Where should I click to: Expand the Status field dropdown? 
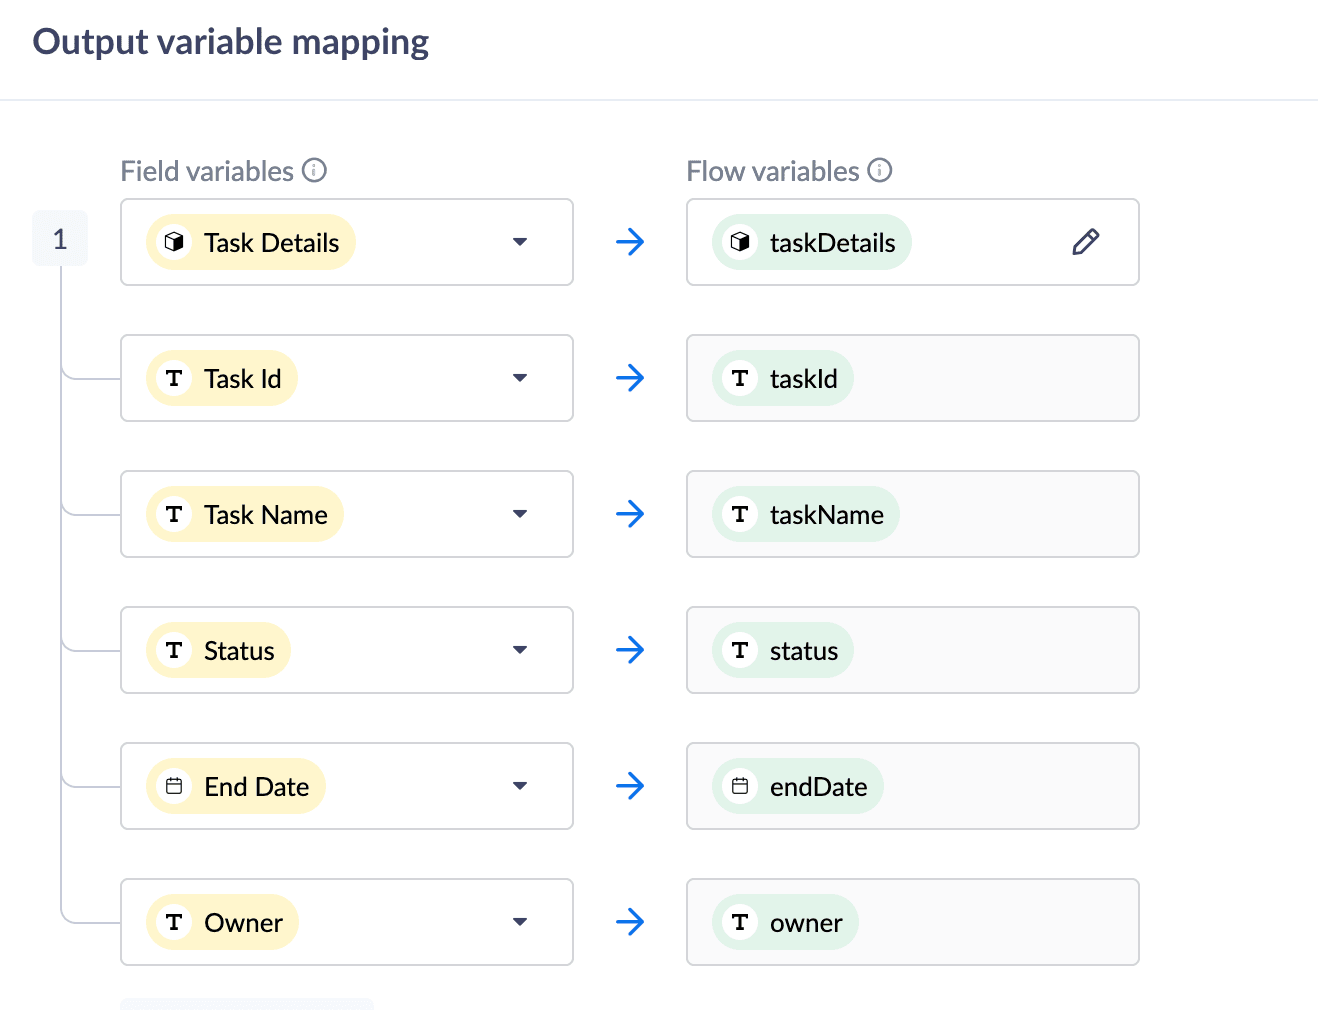tap(520, 650)
